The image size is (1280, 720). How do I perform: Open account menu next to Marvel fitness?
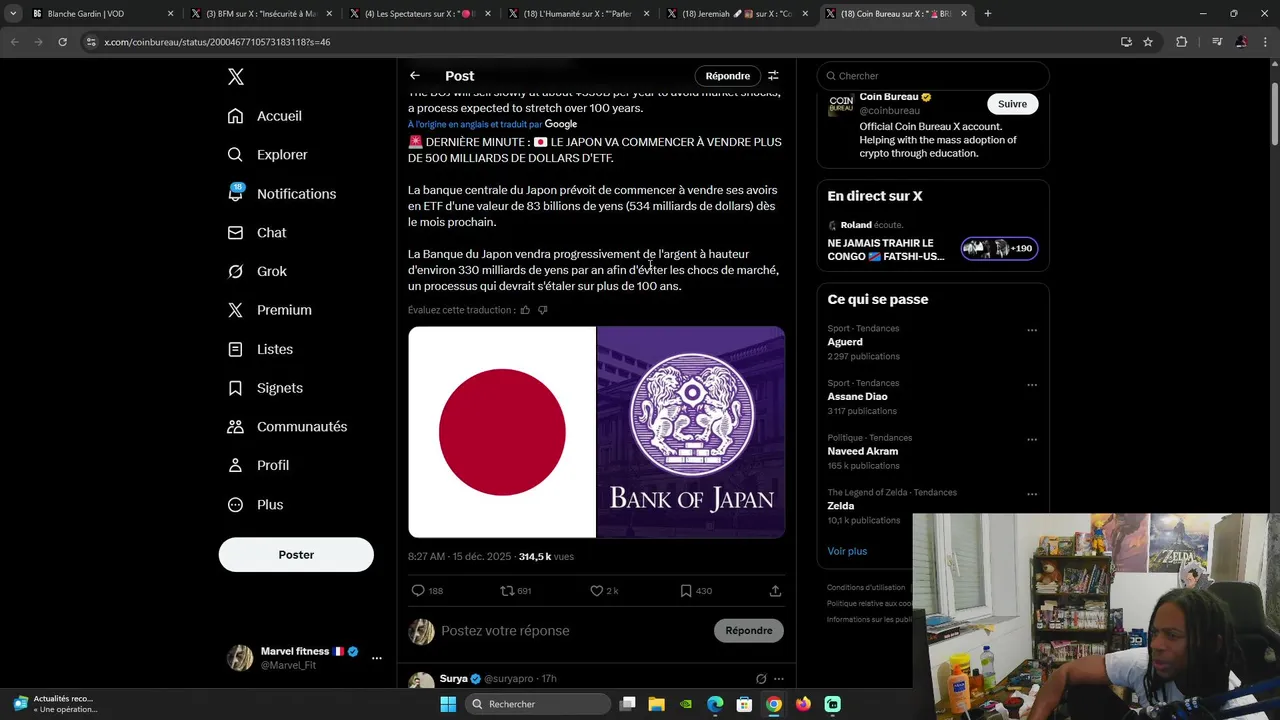point(377,658)
